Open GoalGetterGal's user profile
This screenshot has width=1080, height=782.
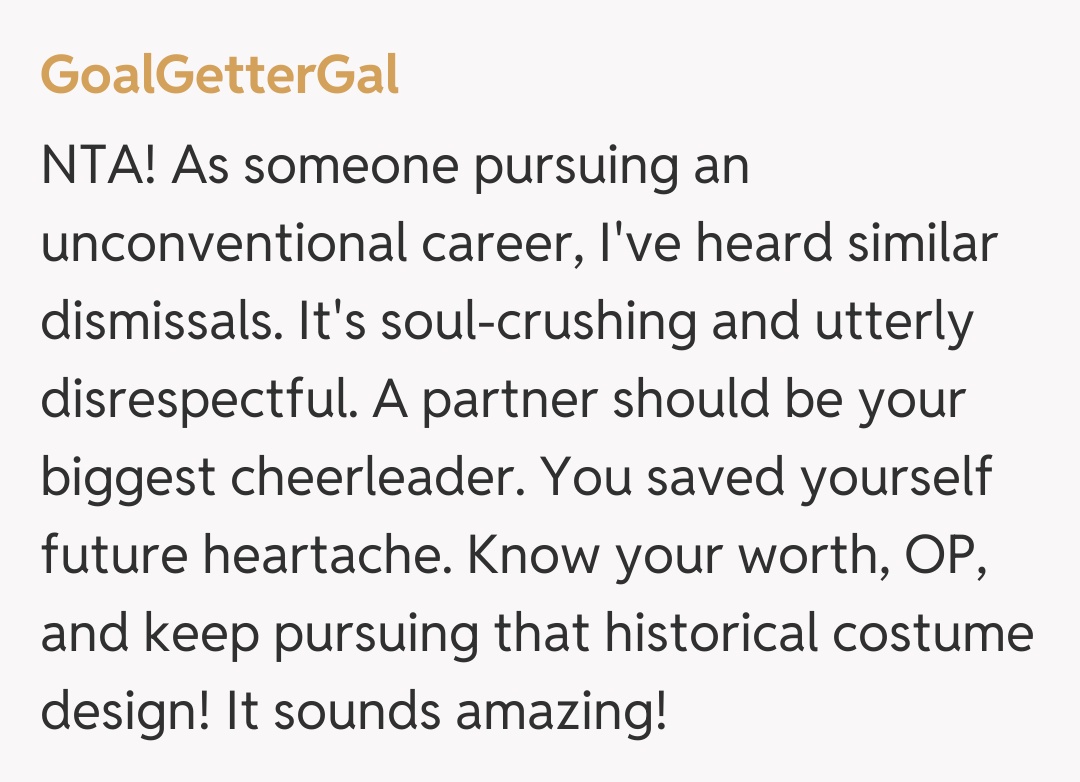[220, 75]
